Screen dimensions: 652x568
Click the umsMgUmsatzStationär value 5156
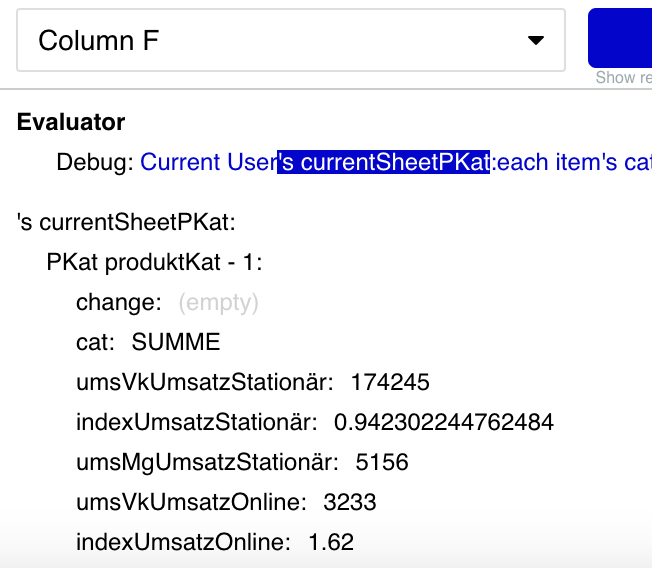381,462
